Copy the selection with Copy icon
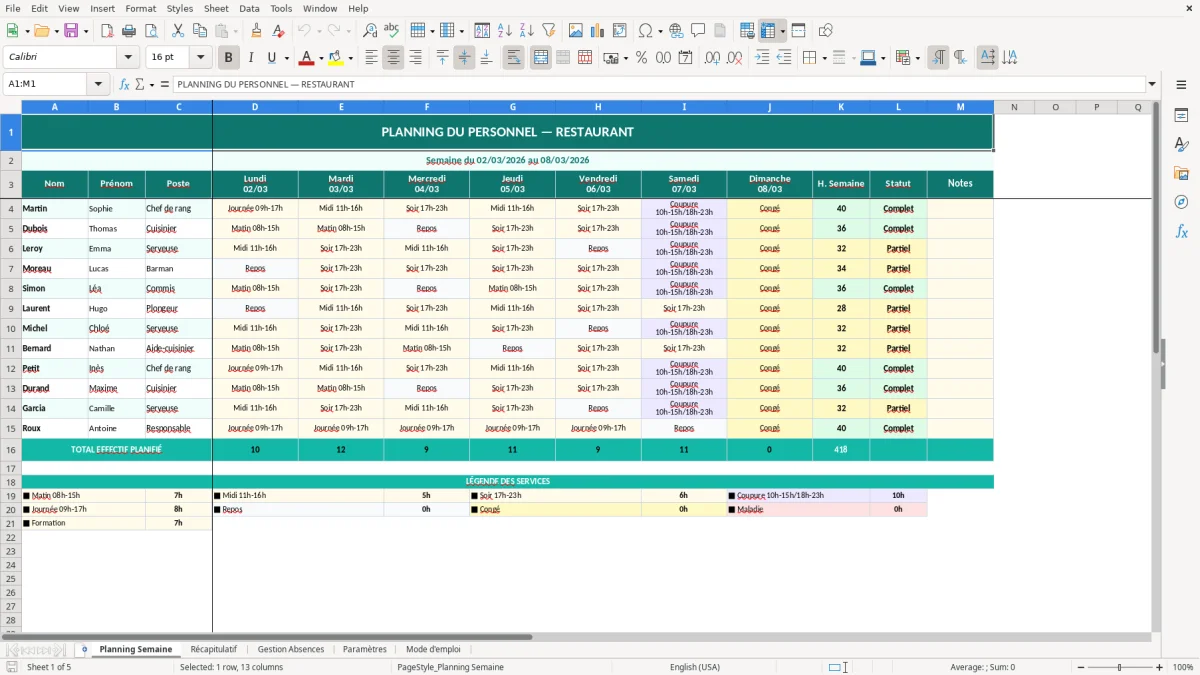 [200, 31]
